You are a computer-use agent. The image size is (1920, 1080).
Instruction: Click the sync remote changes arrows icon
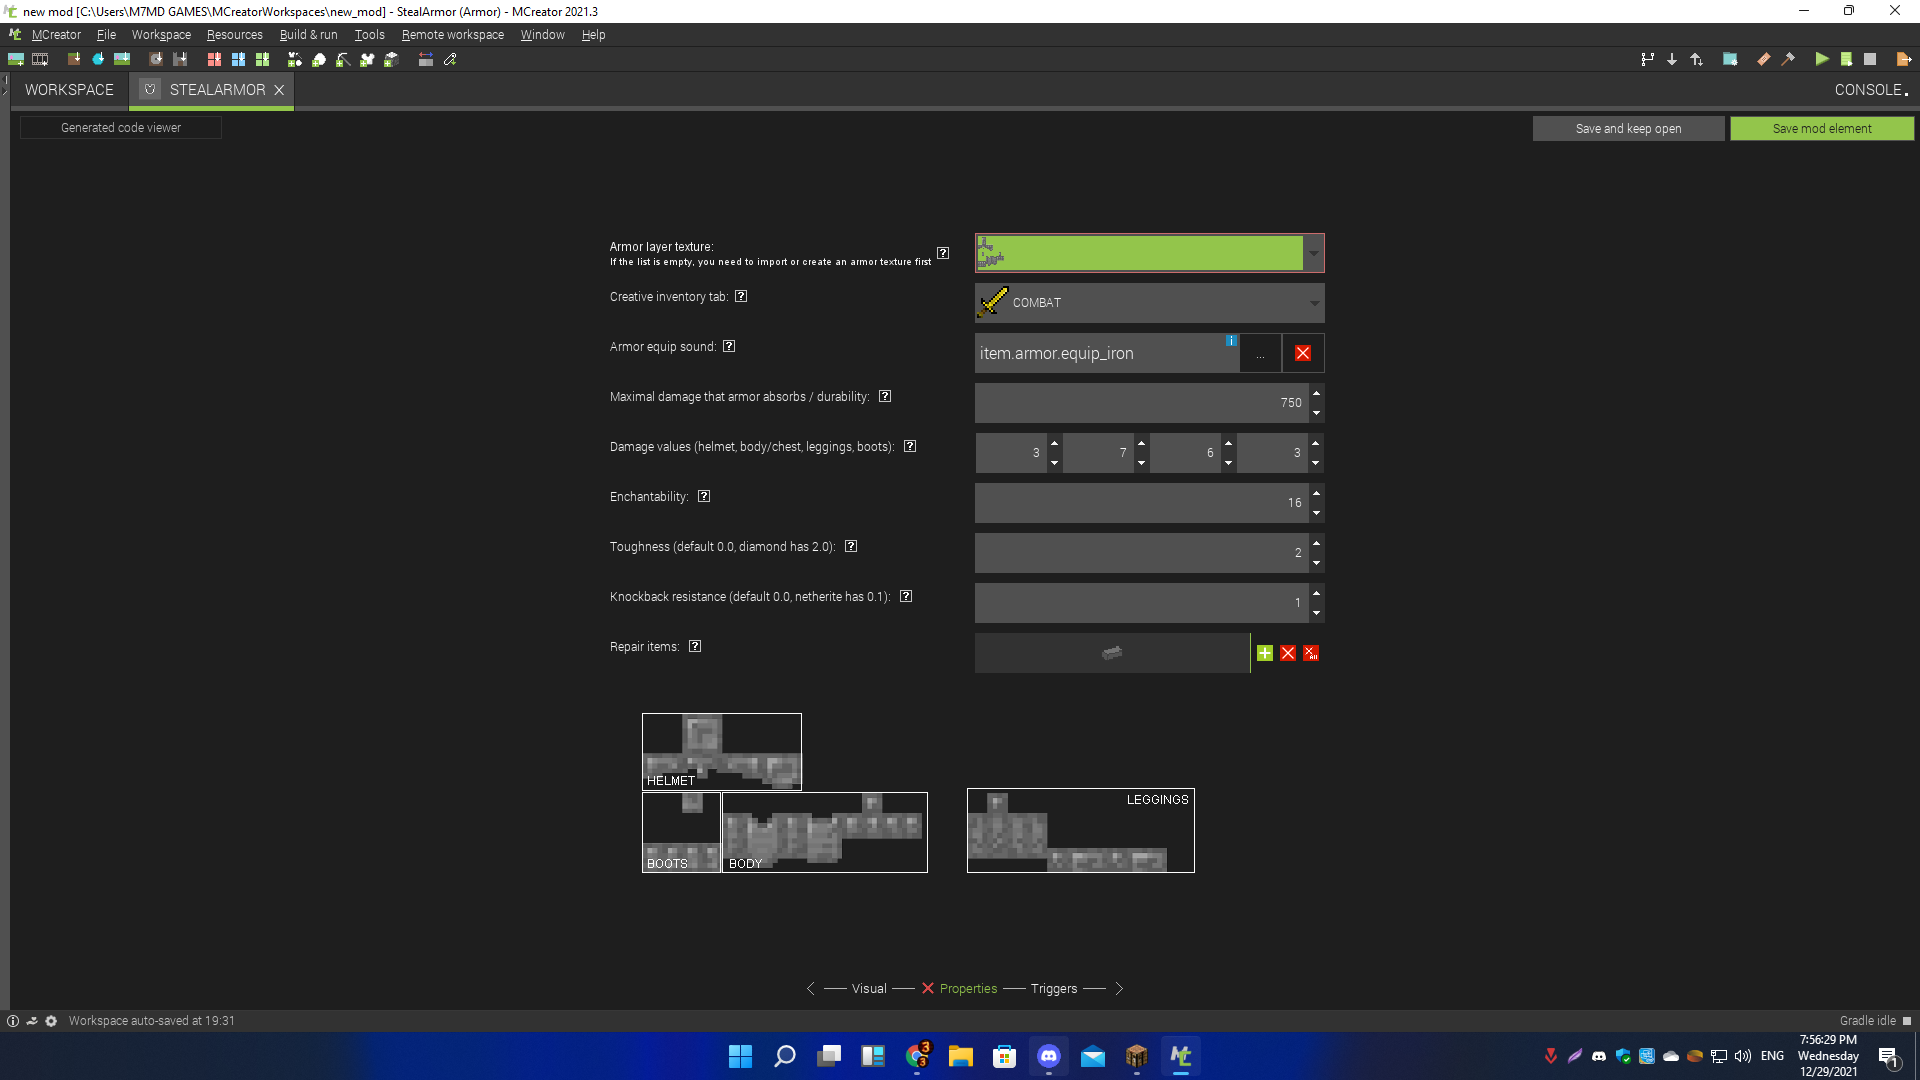point(1697,60)
